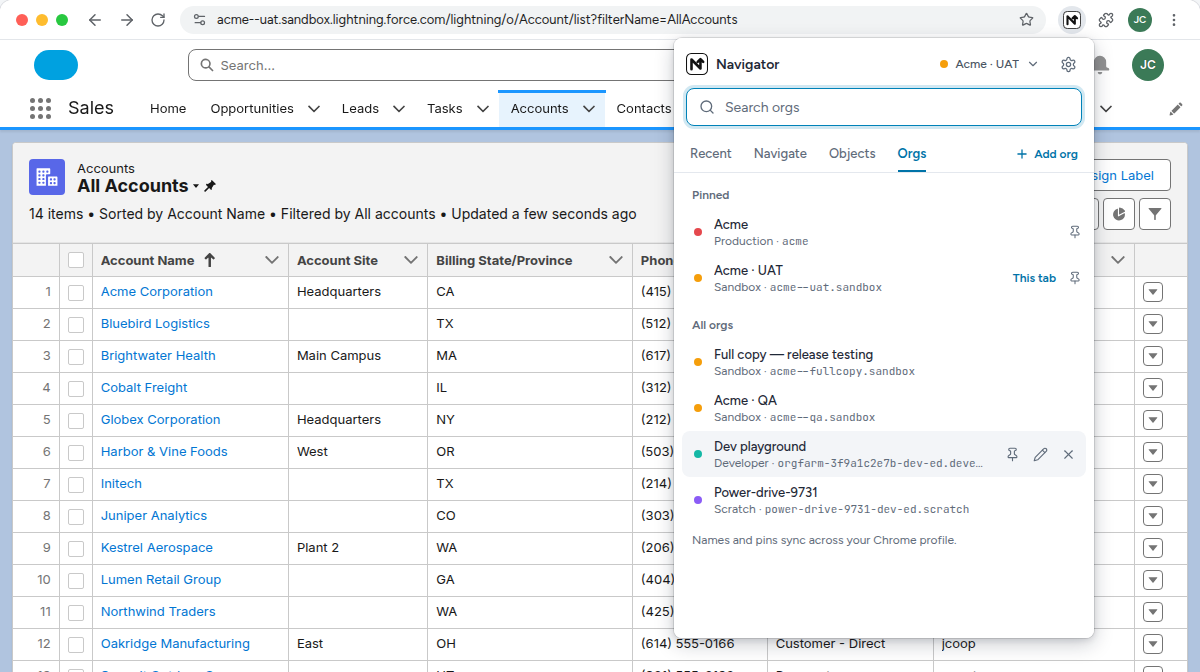Open the Contacts nav tab
The image size is (1200, 672).
coord(644,108)
